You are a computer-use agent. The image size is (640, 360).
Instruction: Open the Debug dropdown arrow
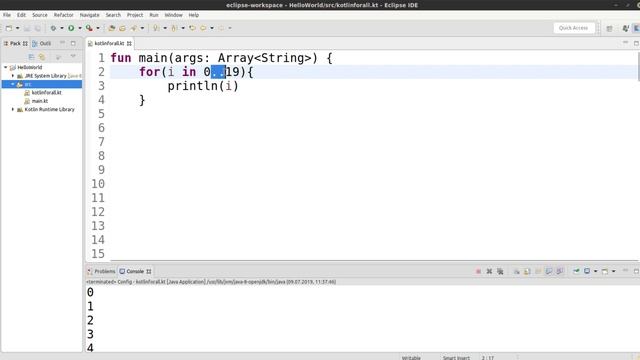pos(62,28)
